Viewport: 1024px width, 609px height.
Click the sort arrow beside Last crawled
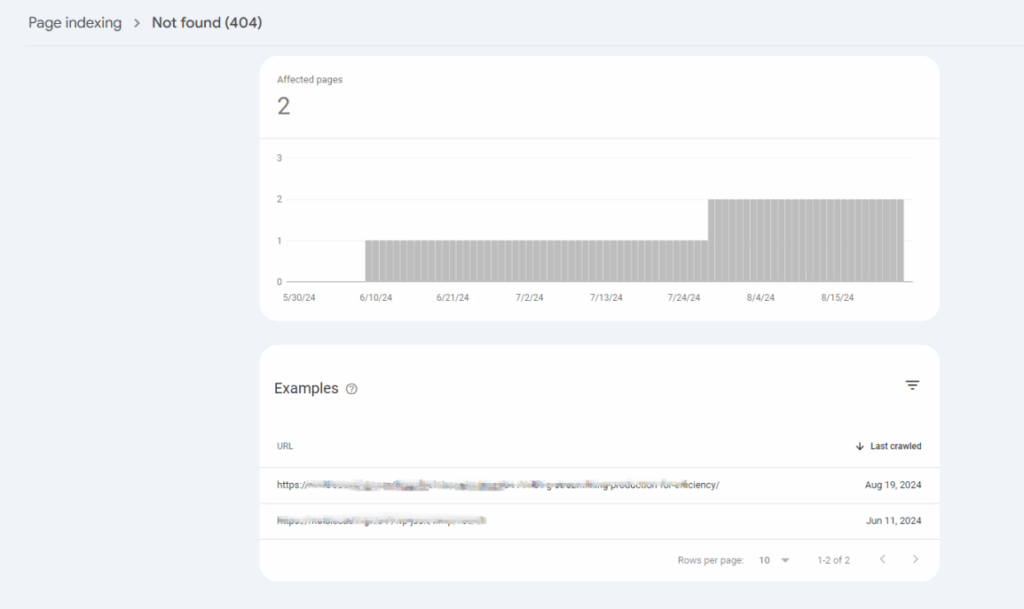pos(859,446)
